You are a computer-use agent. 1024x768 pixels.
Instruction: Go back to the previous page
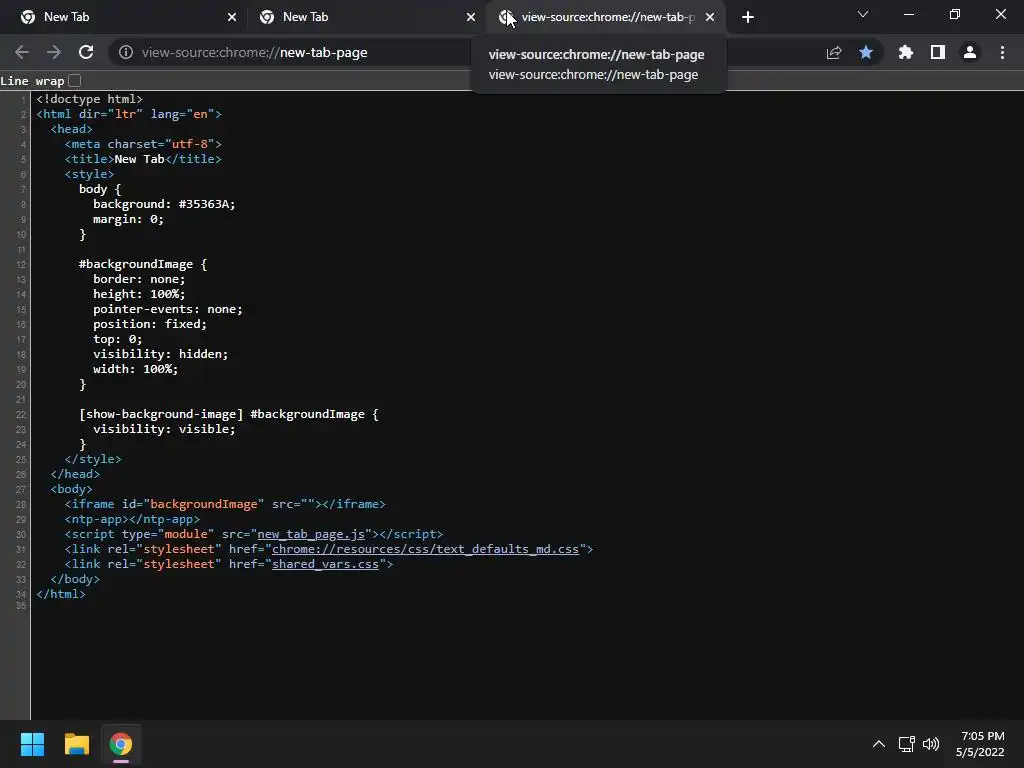point(22,52)
